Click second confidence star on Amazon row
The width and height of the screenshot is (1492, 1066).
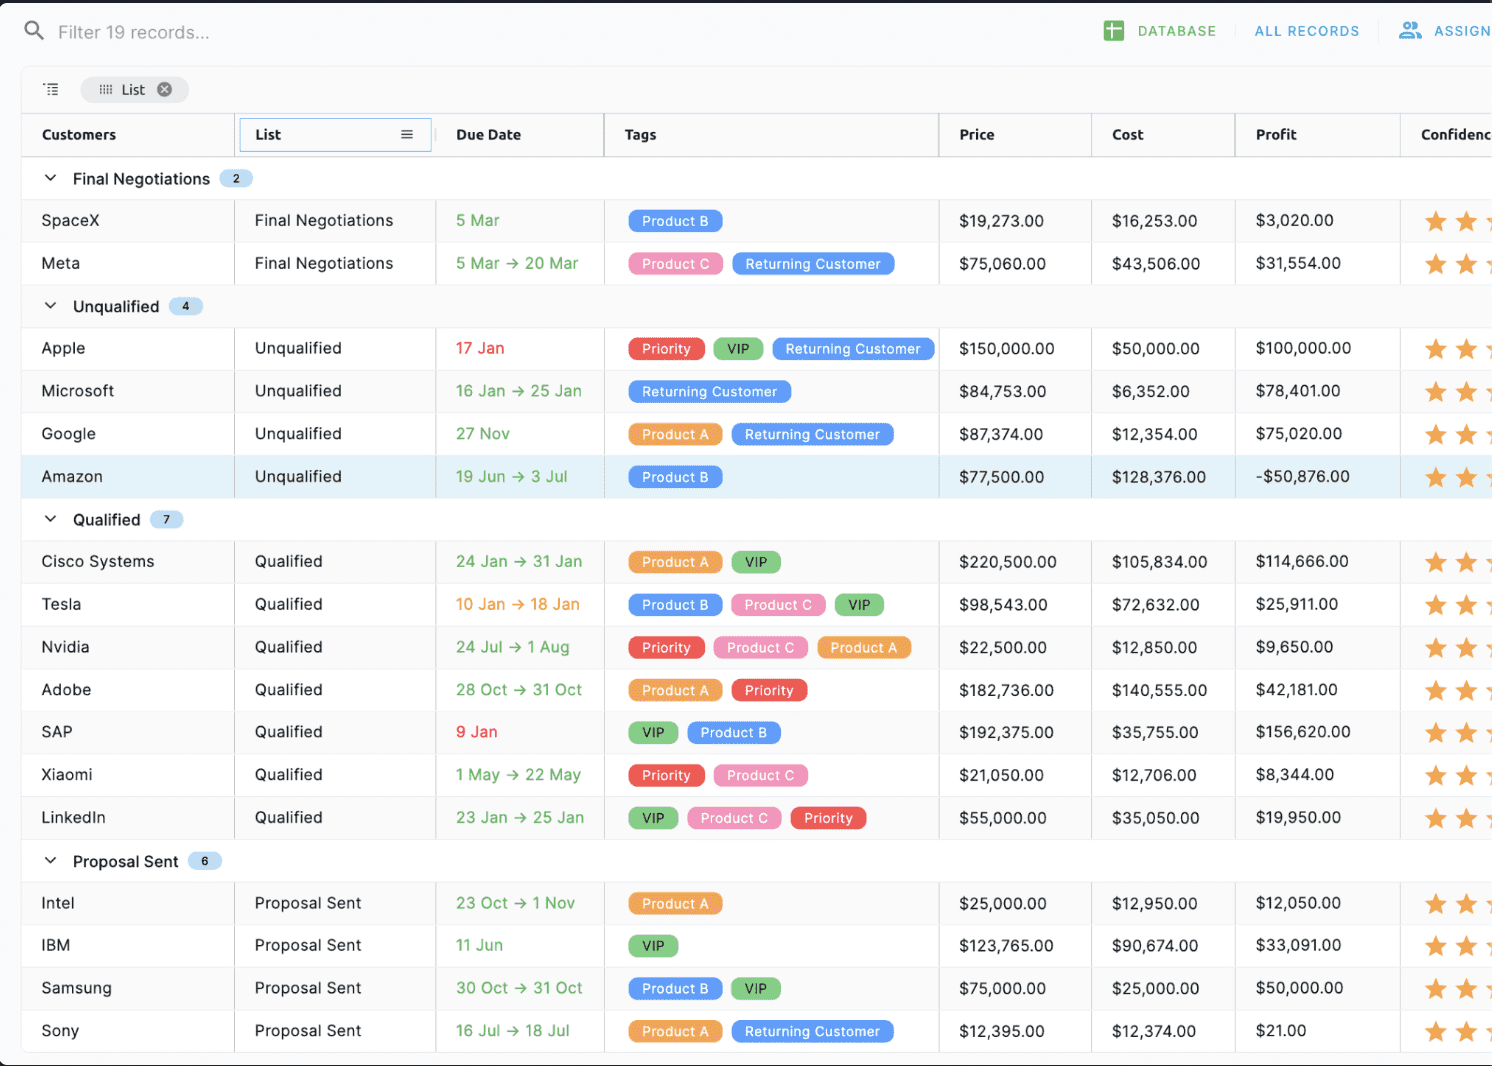[x=1466, y=477]
